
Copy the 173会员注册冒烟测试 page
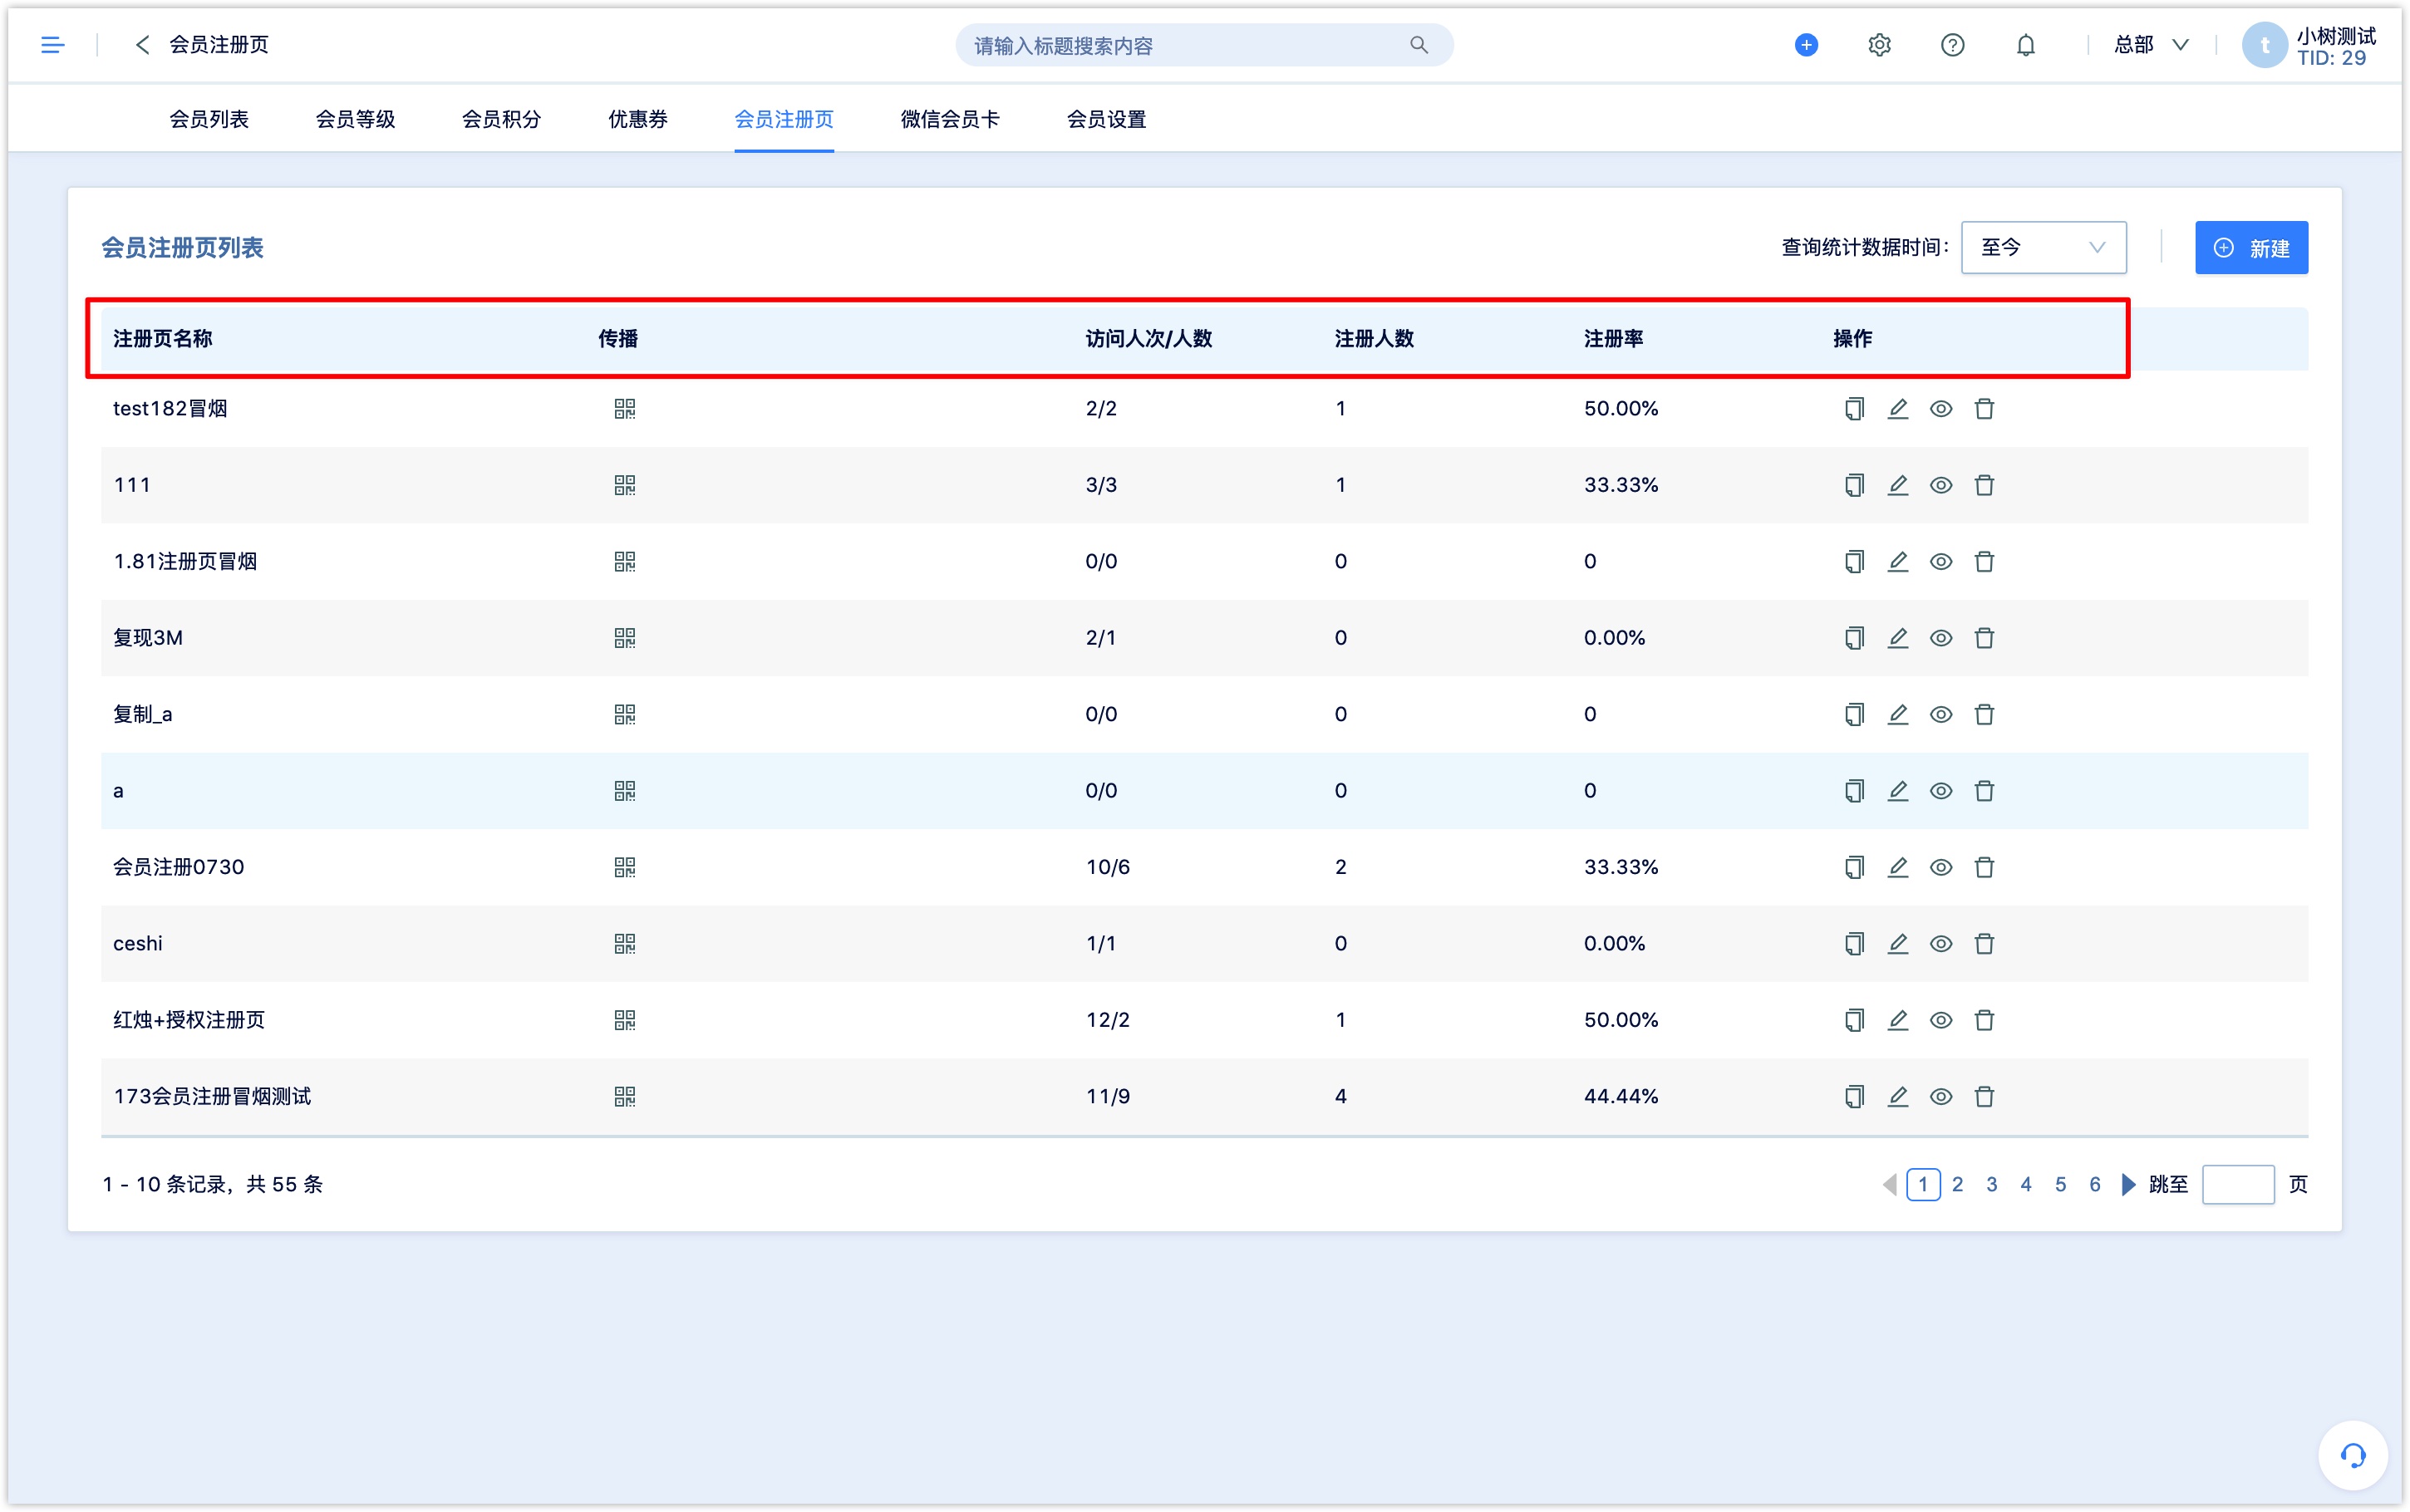point(1854,1097)
